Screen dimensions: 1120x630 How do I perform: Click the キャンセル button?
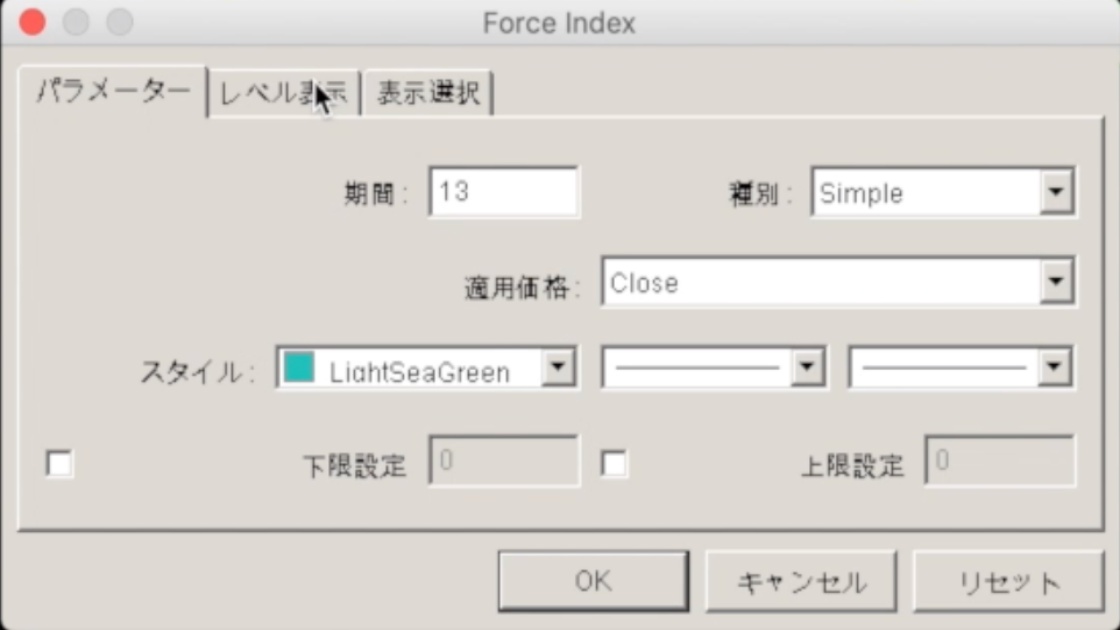point(801,581)
